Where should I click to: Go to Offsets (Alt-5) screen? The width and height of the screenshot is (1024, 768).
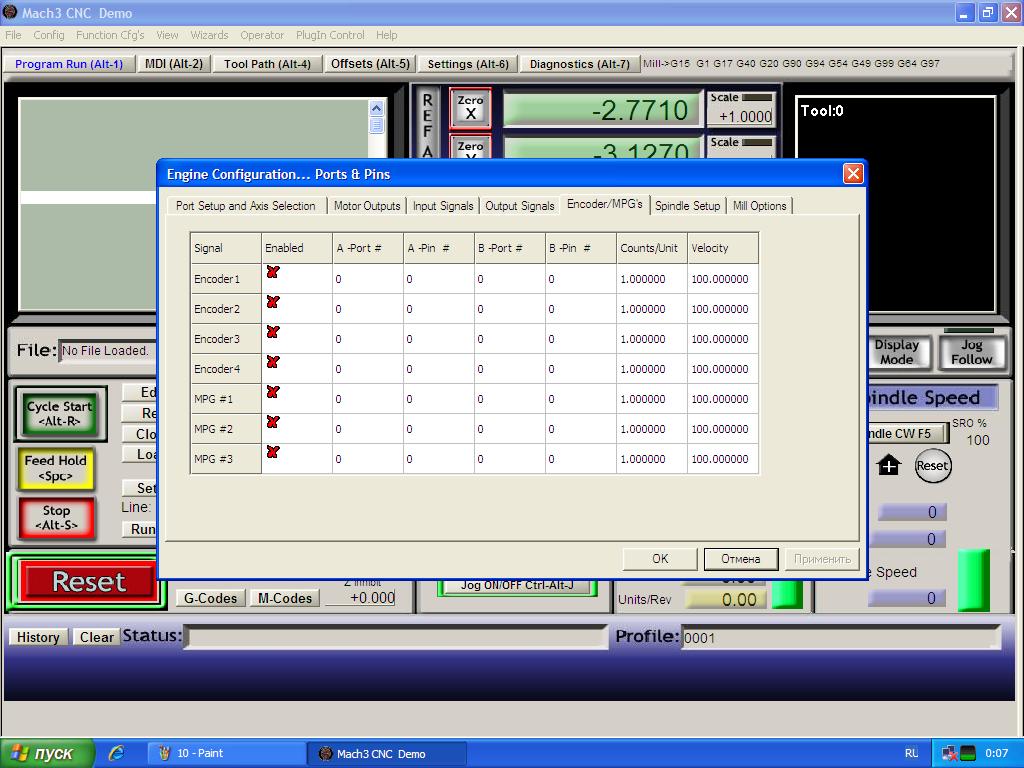click(x=370, y=64)
